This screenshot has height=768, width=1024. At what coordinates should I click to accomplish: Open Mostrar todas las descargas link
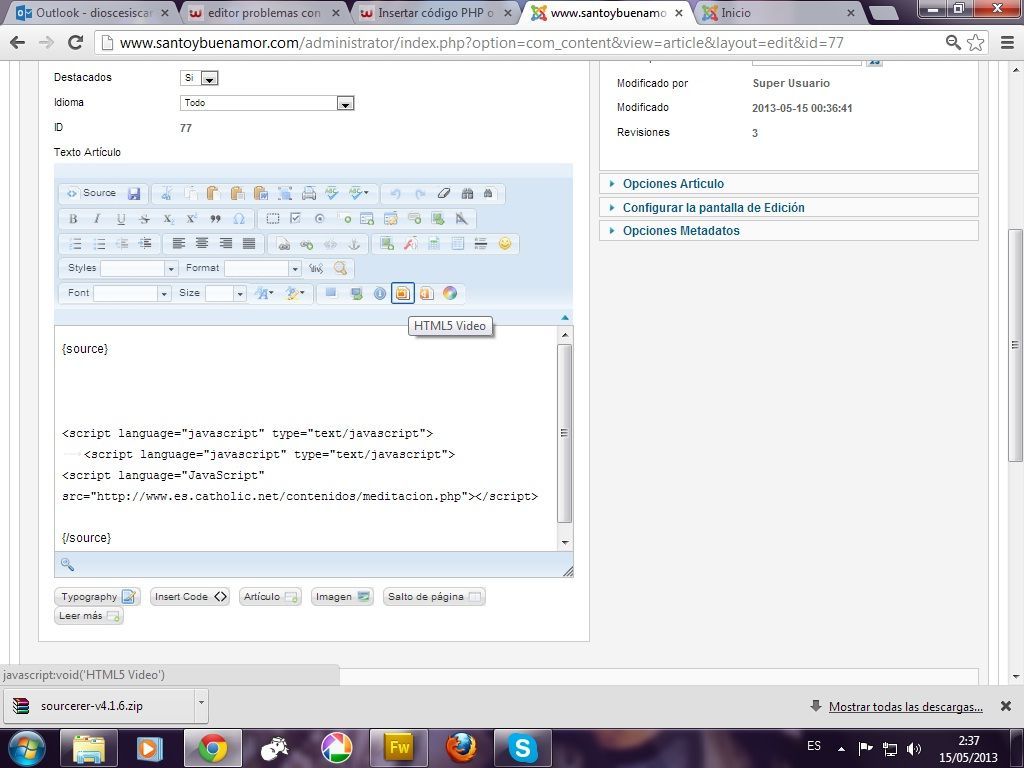point(906,707)
